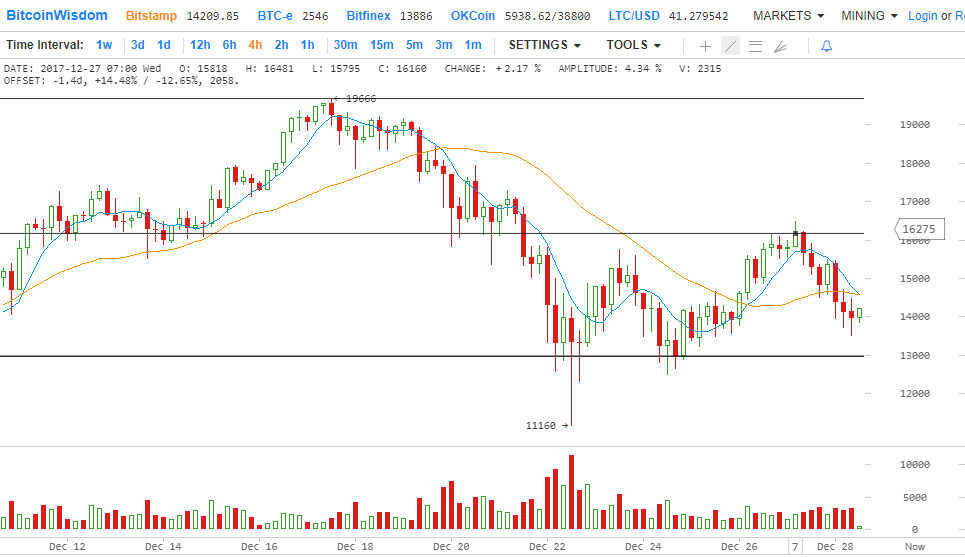
Task: Expand the MINING menu
Action: (x=869, y=16)
